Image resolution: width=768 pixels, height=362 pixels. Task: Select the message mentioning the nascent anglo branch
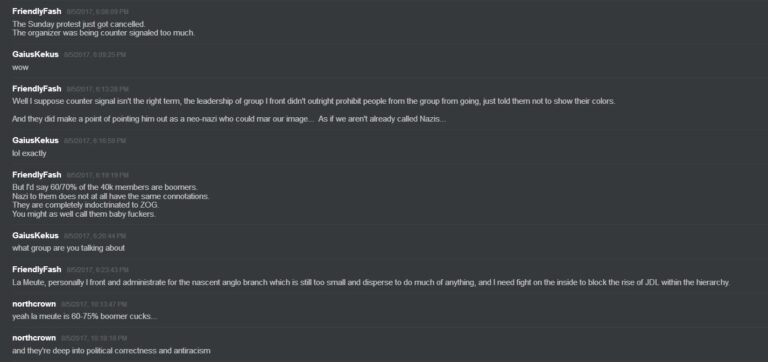pos(371,283)
